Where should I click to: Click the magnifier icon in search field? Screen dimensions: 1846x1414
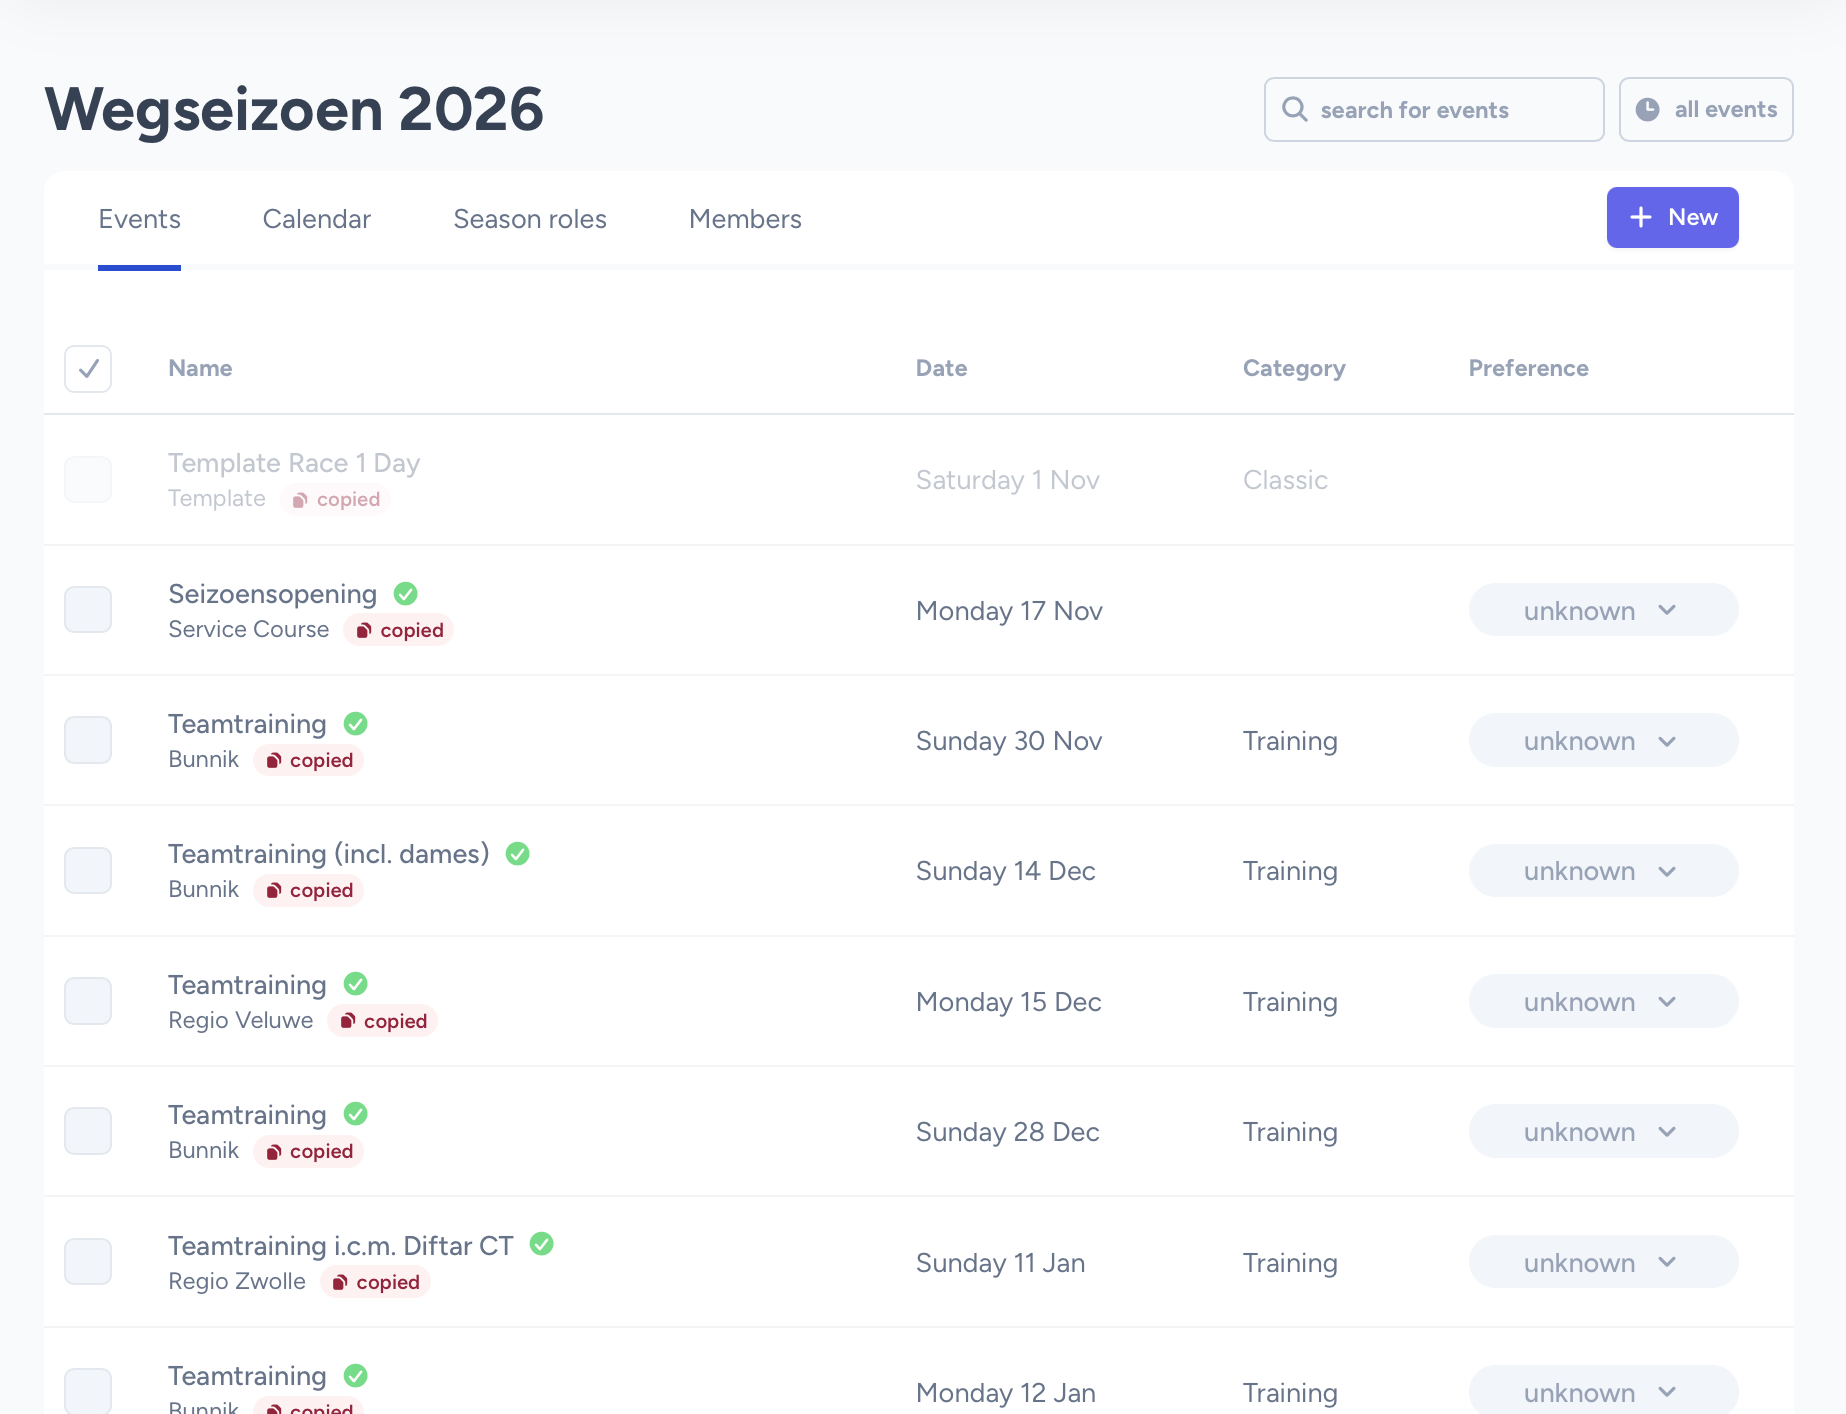[1295, 109]
